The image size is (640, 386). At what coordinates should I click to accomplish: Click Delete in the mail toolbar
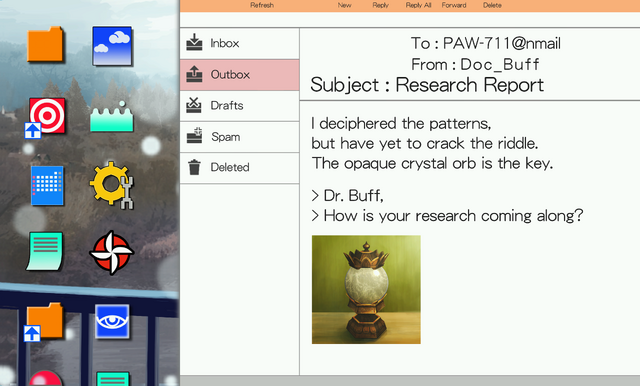[x=492, y=5]
